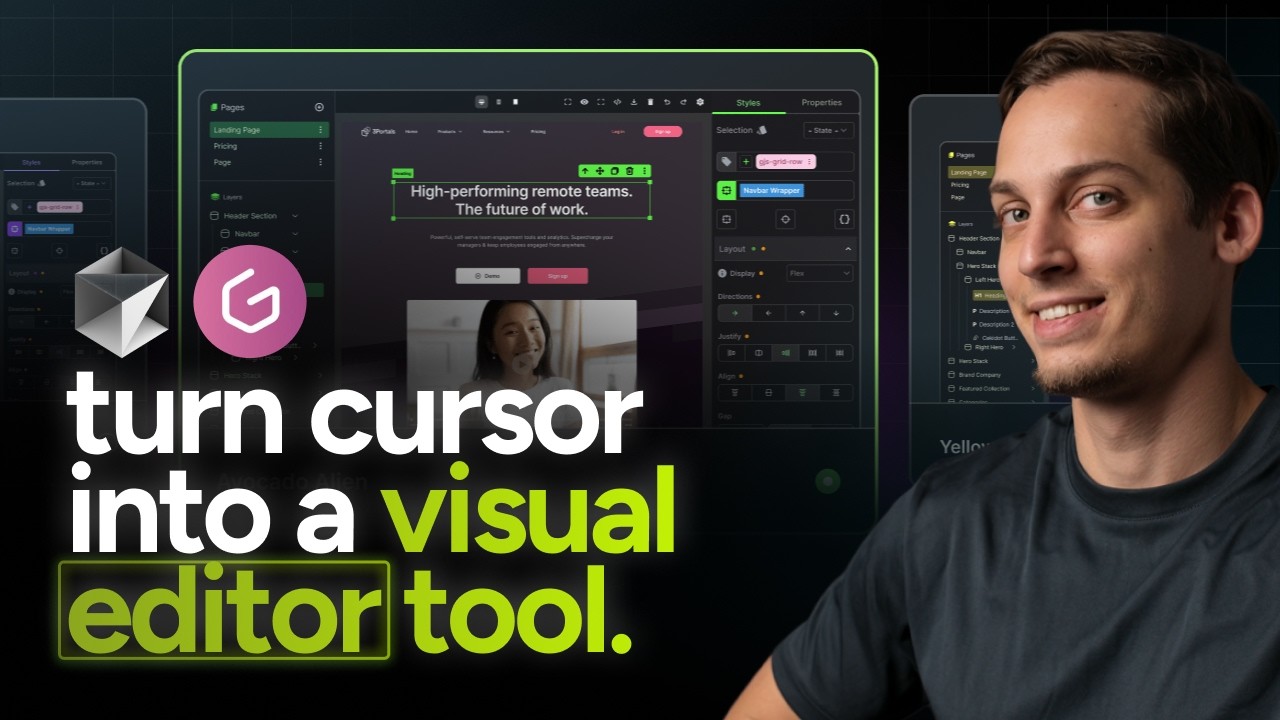Image resolution: width=1280 pixels, height=720 pixels.
Task: Click the pink Sign up navbar button
Action: [662, 131]
